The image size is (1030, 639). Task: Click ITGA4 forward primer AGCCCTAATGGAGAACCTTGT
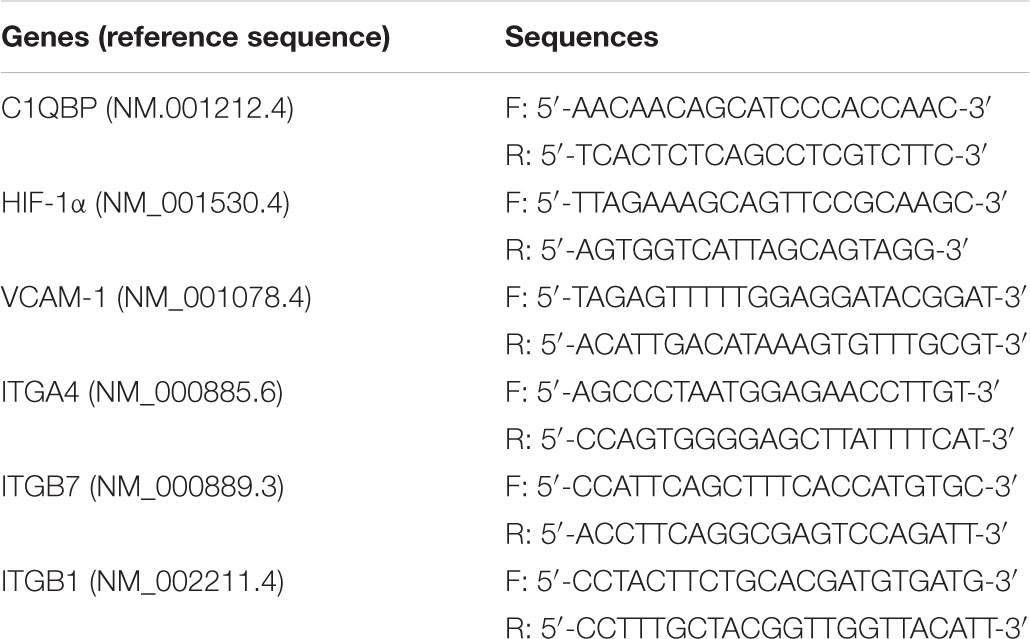click(x=753, y=393)
